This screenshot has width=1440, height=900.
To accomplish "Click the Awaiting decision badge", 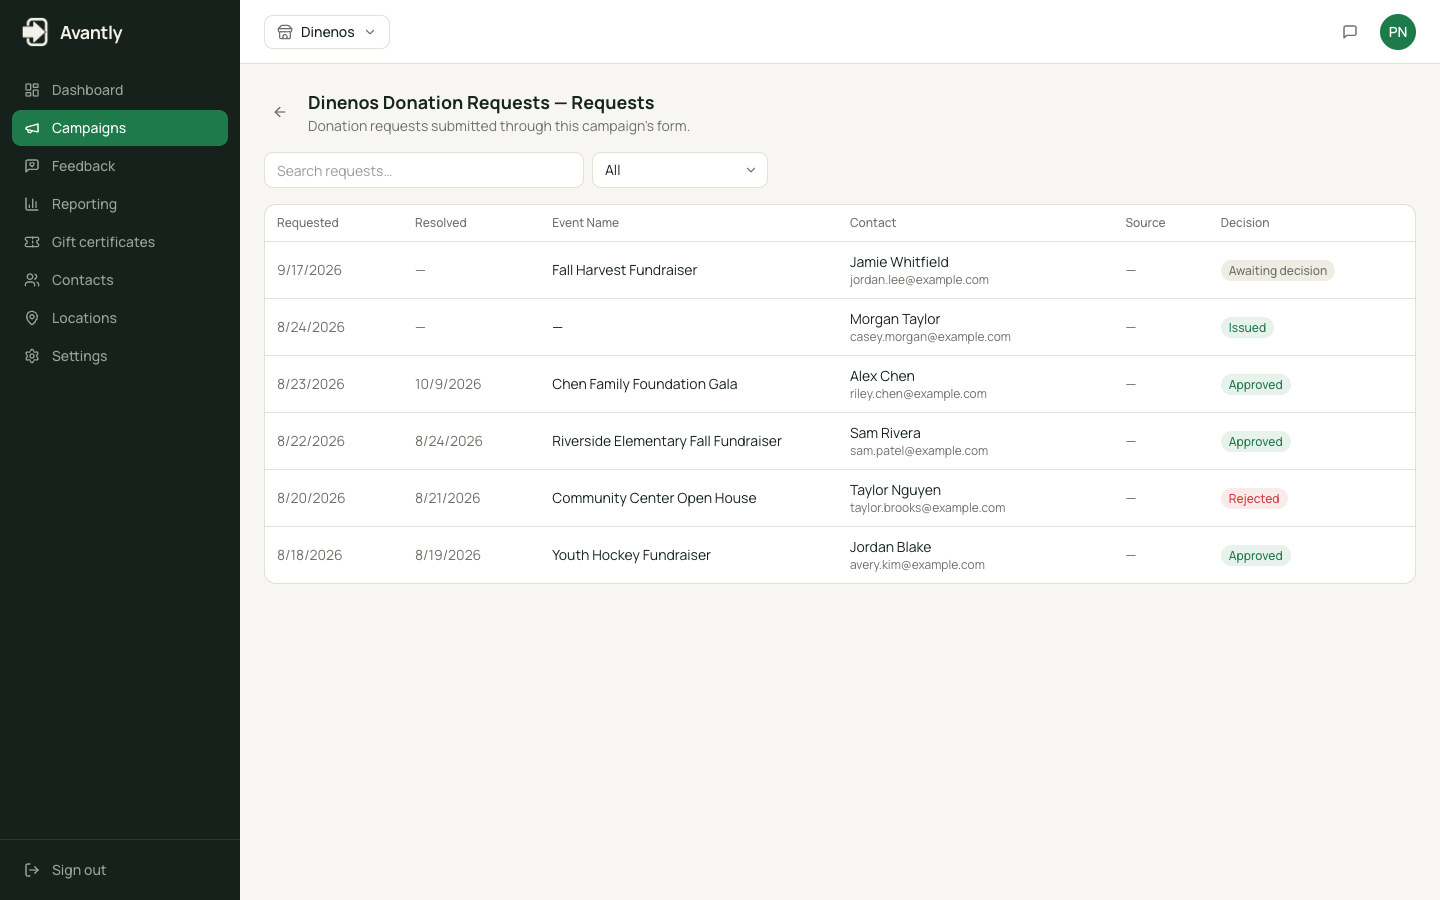I will tap(1278, 271).
